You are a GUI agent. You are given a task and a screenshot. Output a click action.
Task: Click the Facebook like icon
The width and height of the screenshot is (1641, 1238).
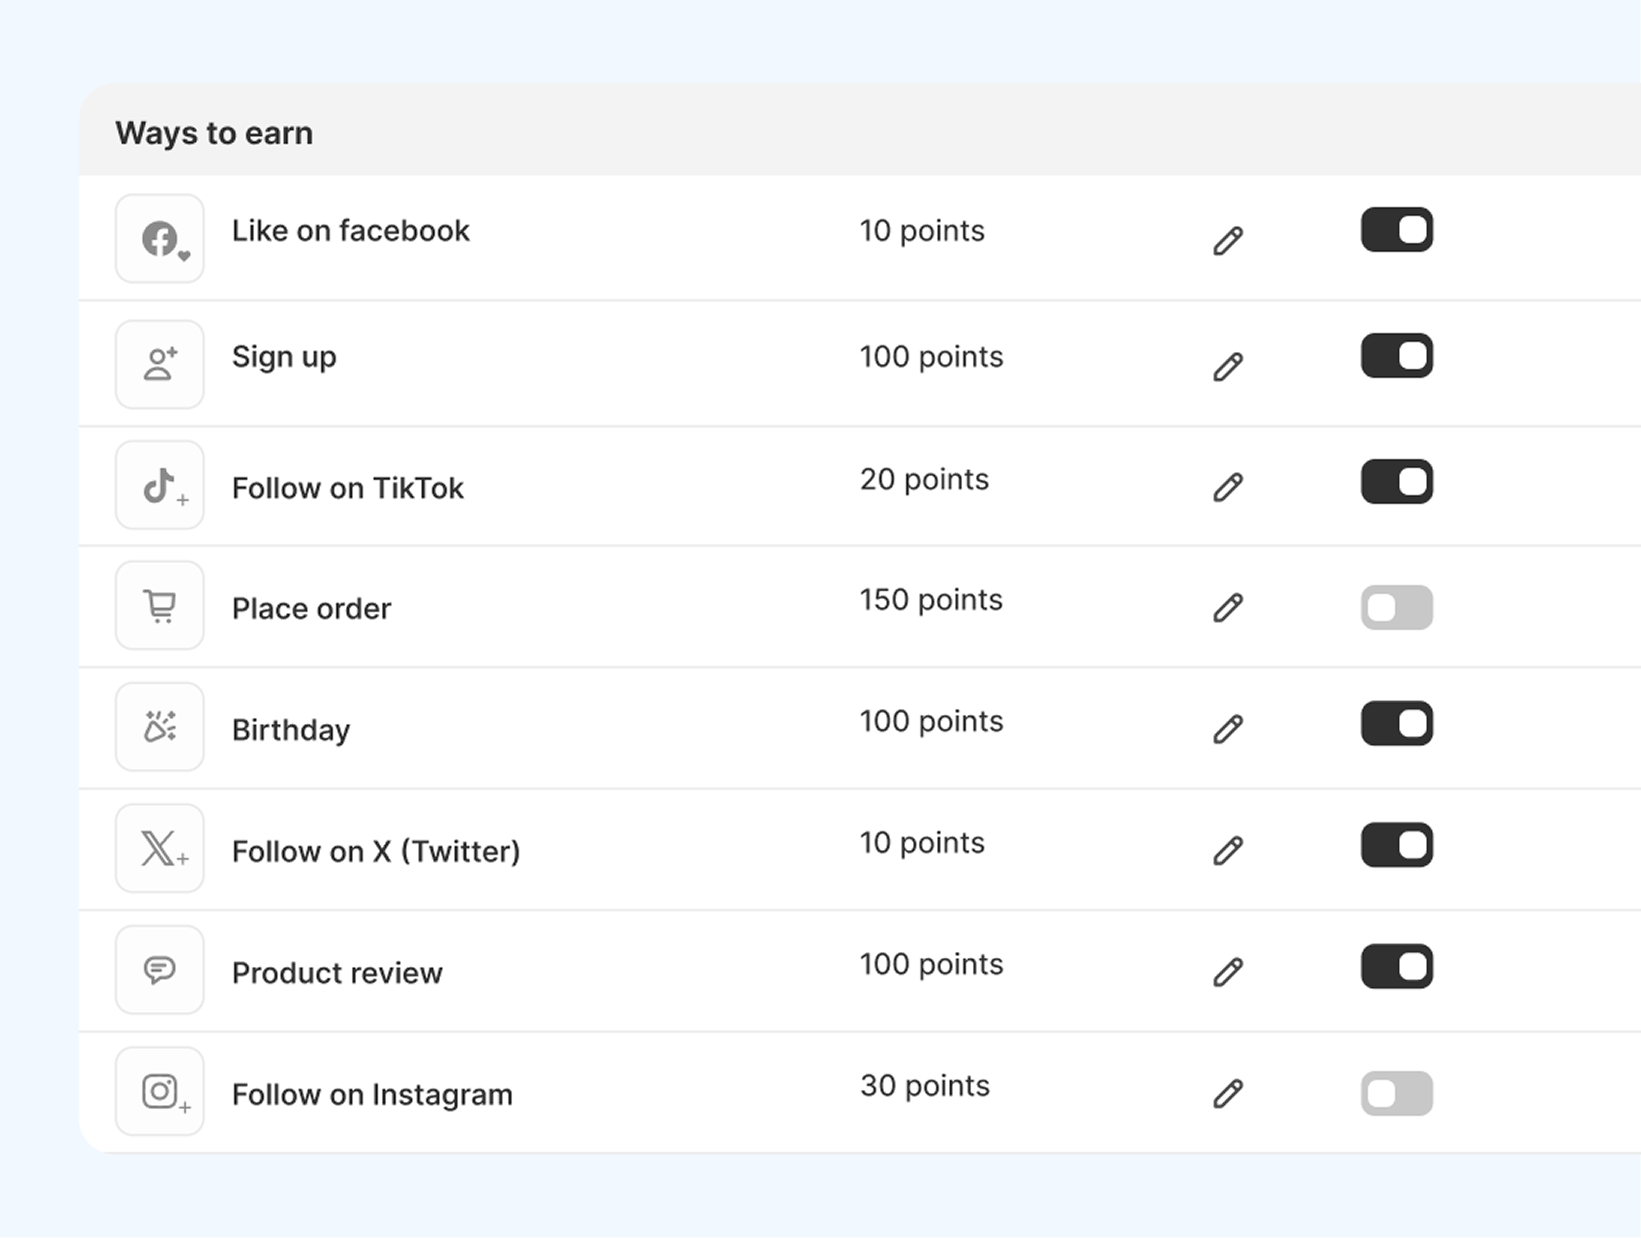[160, 239]
